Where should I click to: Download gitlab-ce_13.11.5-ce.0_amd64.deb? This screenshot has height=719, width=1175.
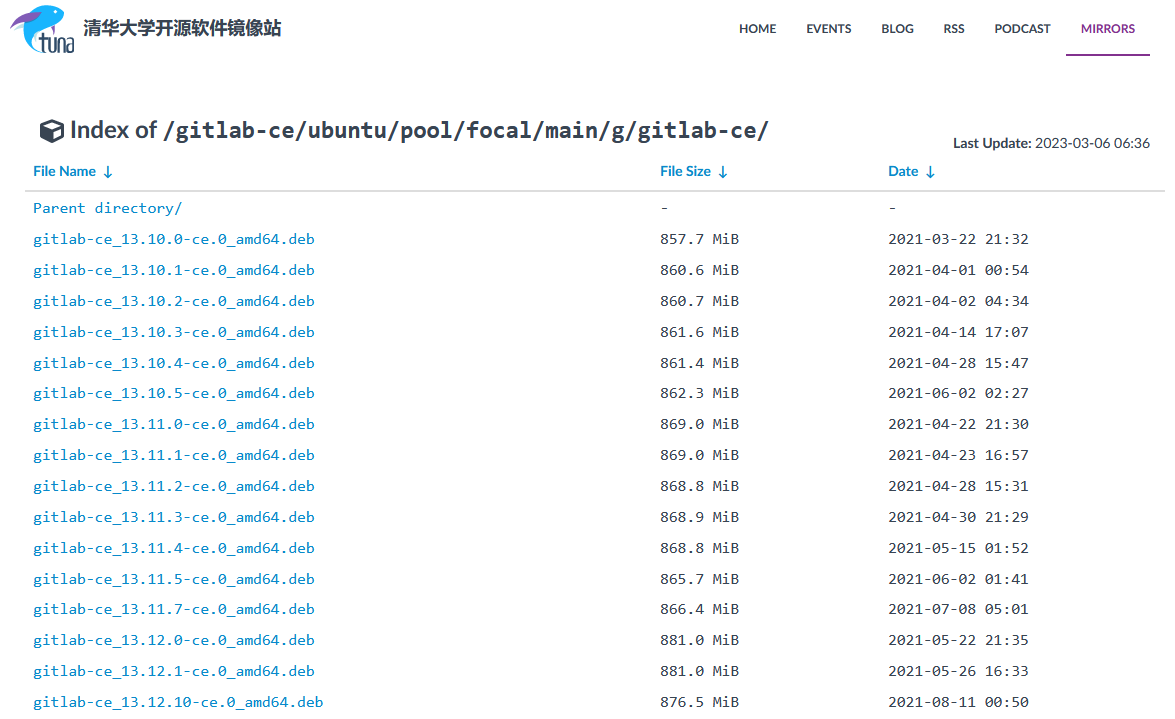(174, 579)
